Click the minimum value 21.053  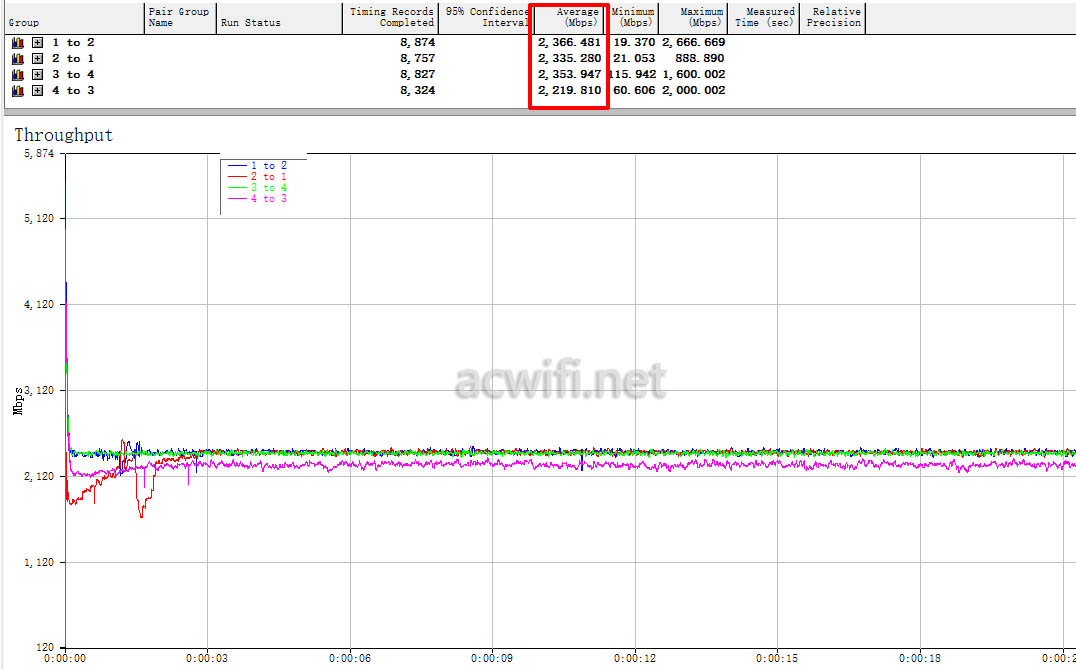click(x=634, y=58)
